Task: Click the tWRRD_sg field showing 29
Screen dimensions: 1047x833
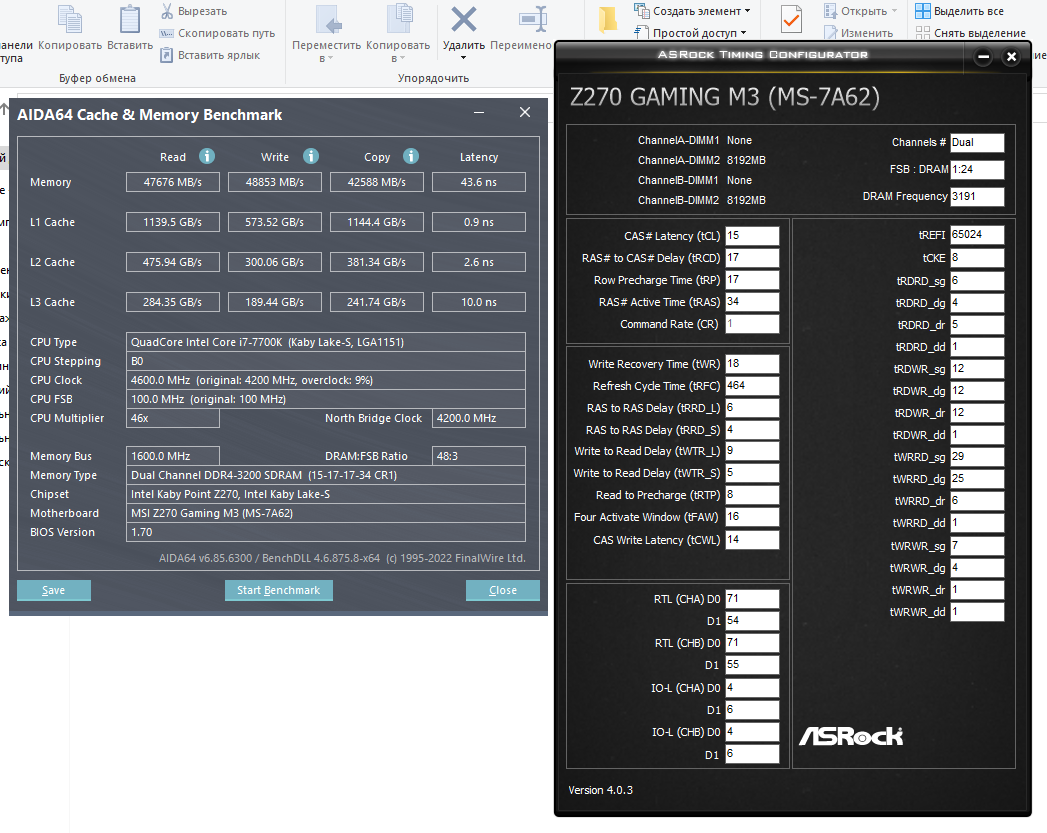Action: tap(977, 457)
